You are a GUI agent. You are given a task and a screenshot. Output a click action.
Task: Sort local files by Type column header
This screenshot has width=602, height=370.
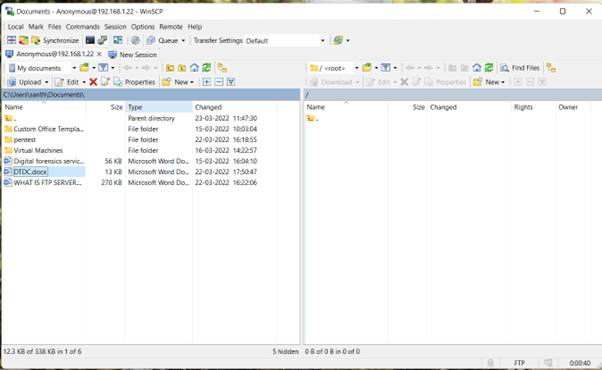(159, 107)
